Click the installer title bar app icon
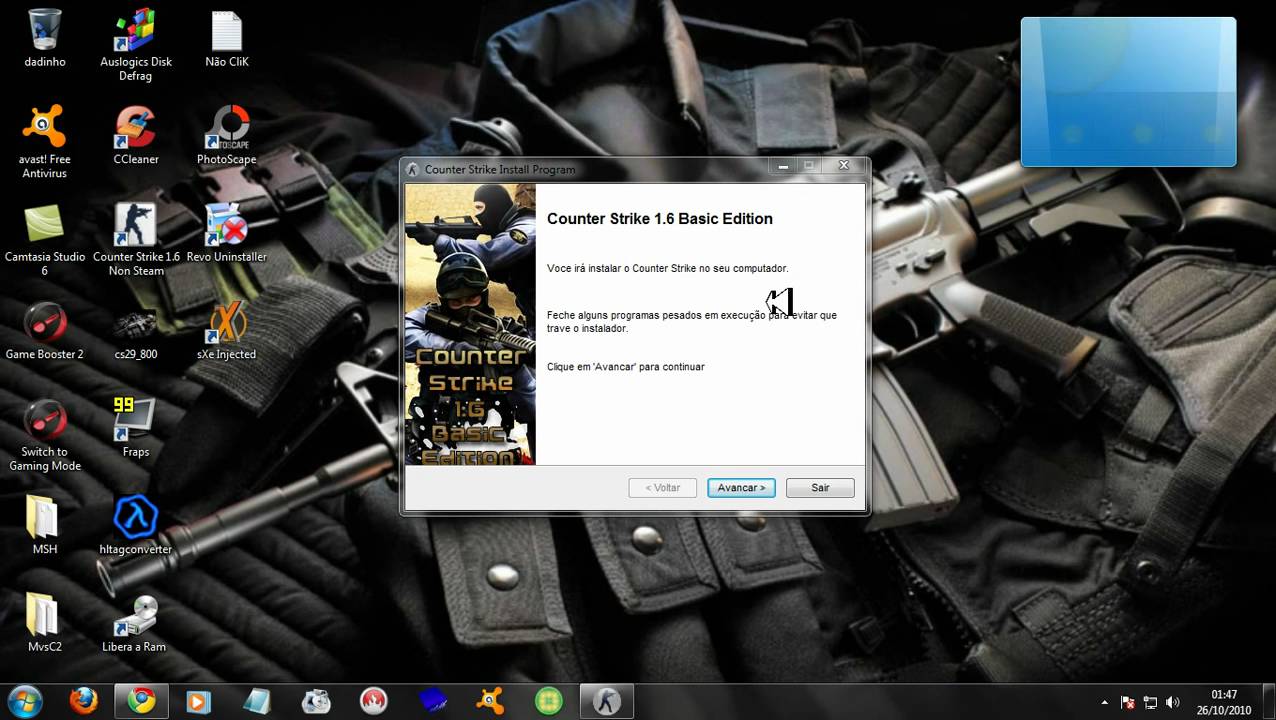 click(x=413, y=169)
